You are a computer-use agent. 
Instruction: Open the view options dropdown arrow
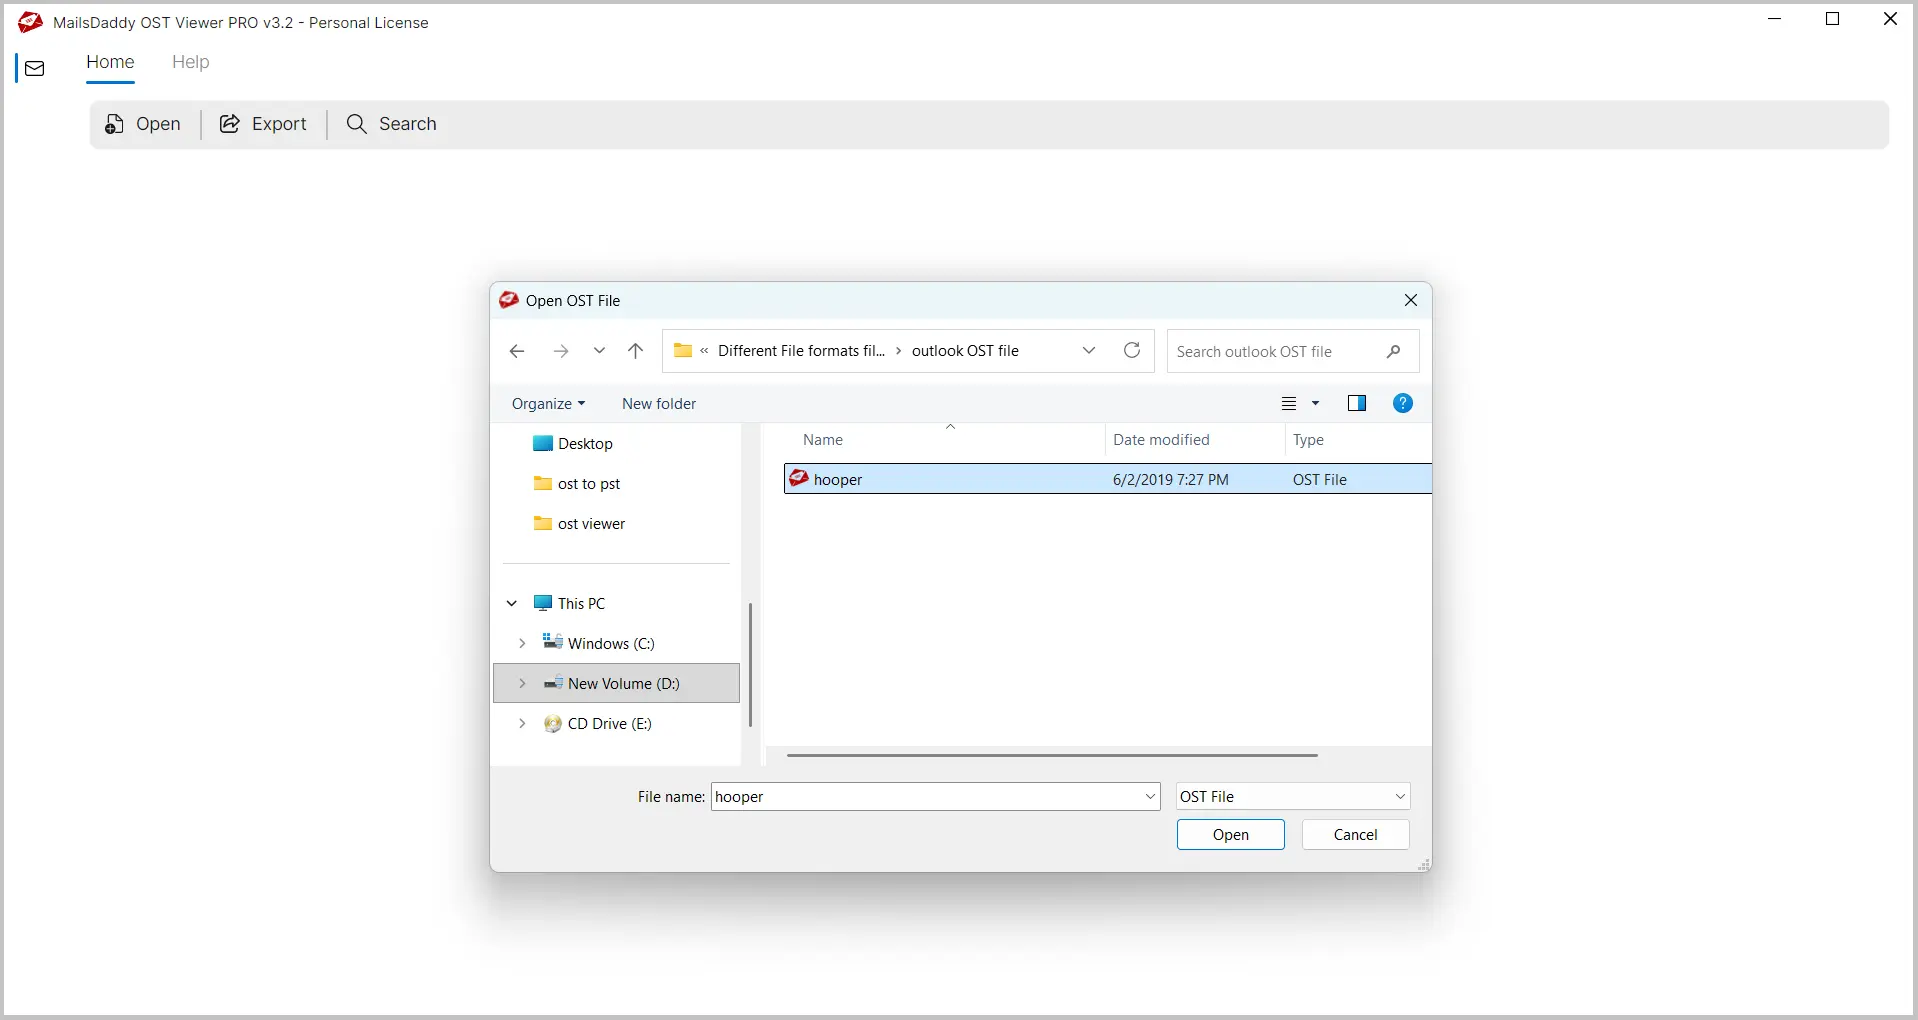point(1316,404)
